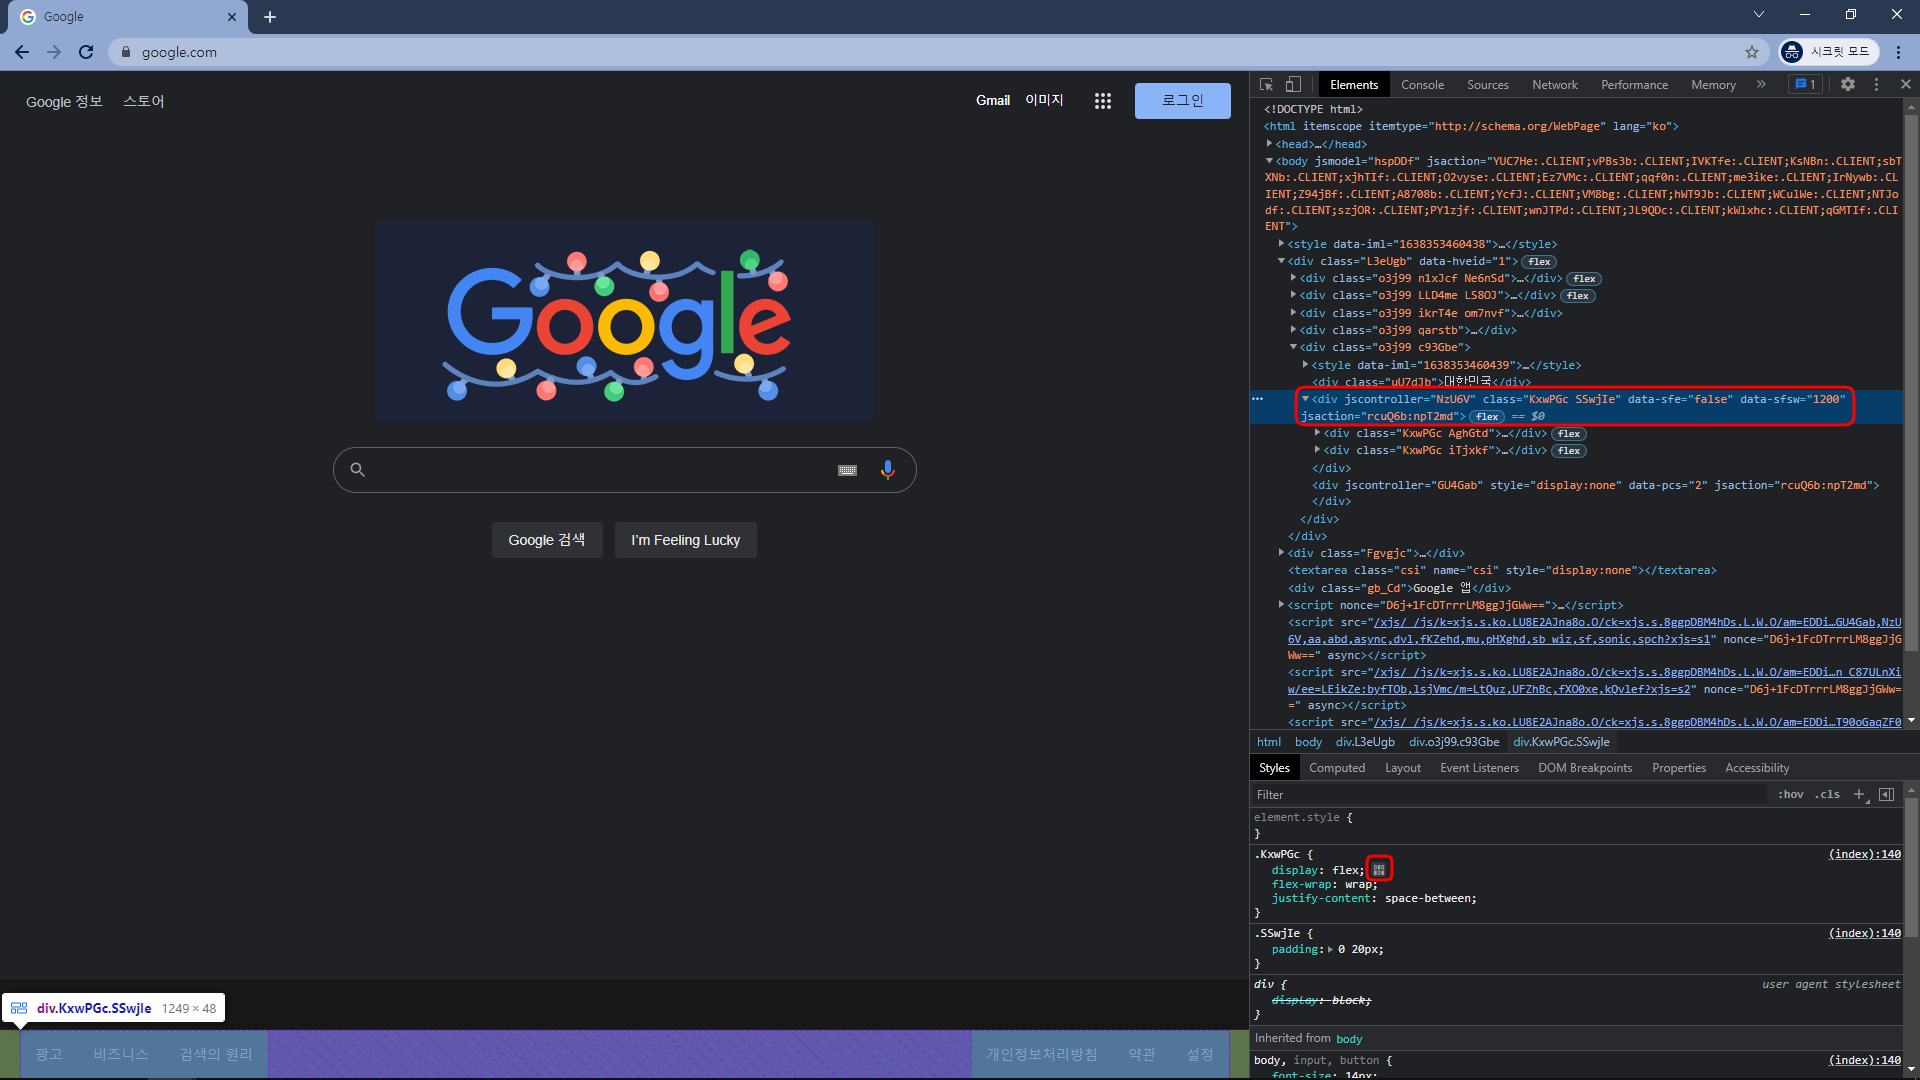Screen dimensions: 1920x1080
Task: Select div.L3eUgb in the breadcrumb bar
Action: (x=1365, y=742)
